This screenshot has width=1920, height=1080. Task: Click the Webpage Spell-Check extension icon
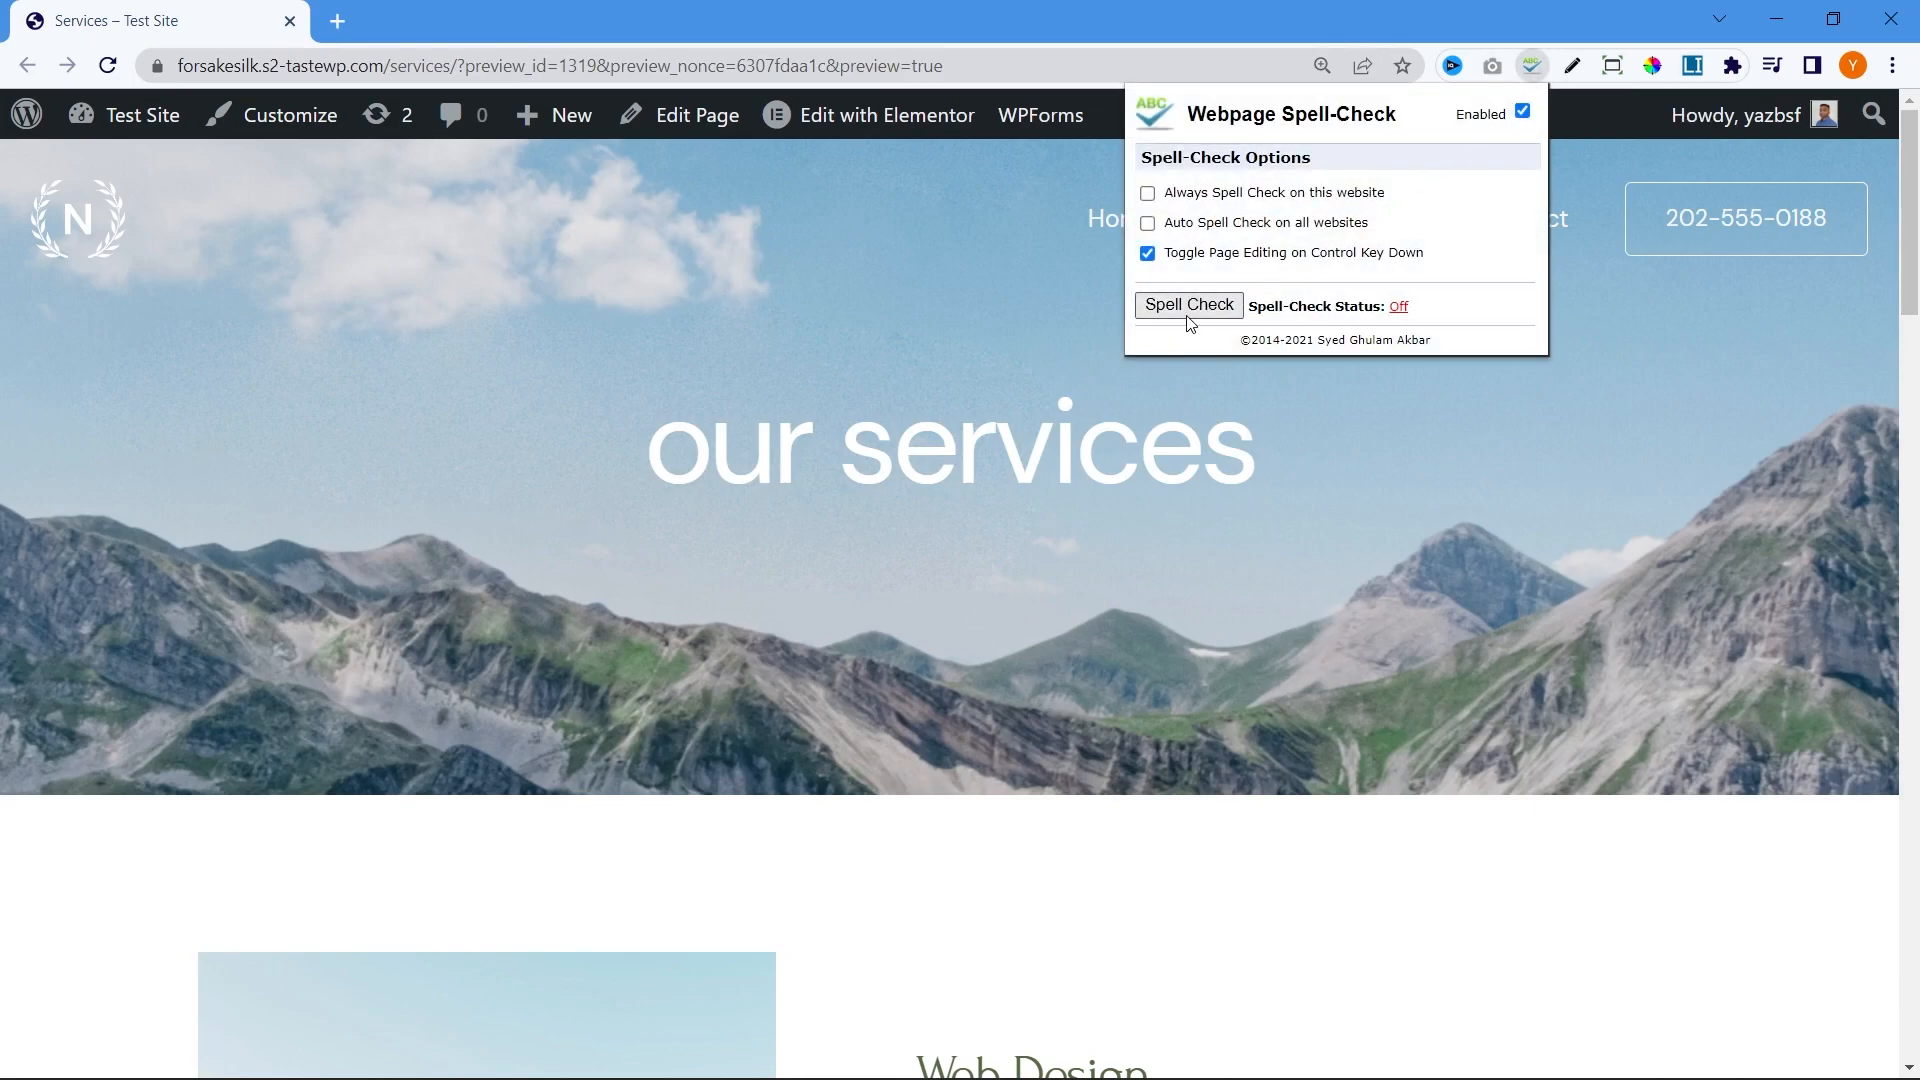[x=1532, y=66]
